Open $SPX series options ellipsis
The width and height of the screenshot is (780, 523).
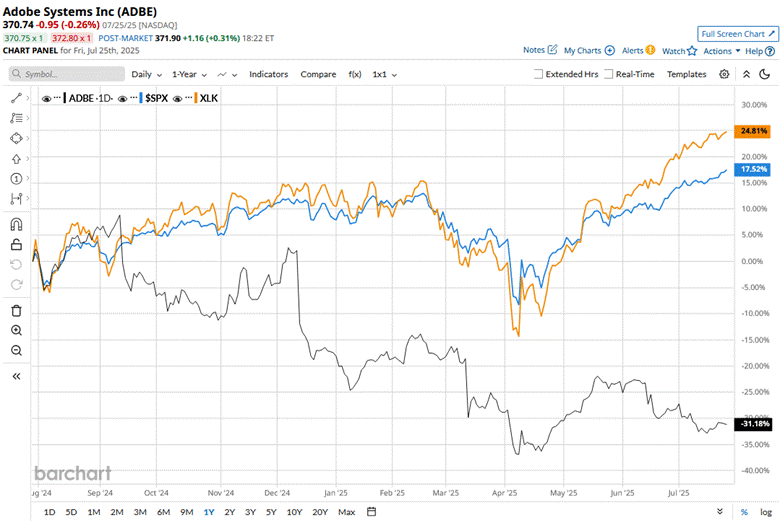pyautogui.click(x=133, y=98)
